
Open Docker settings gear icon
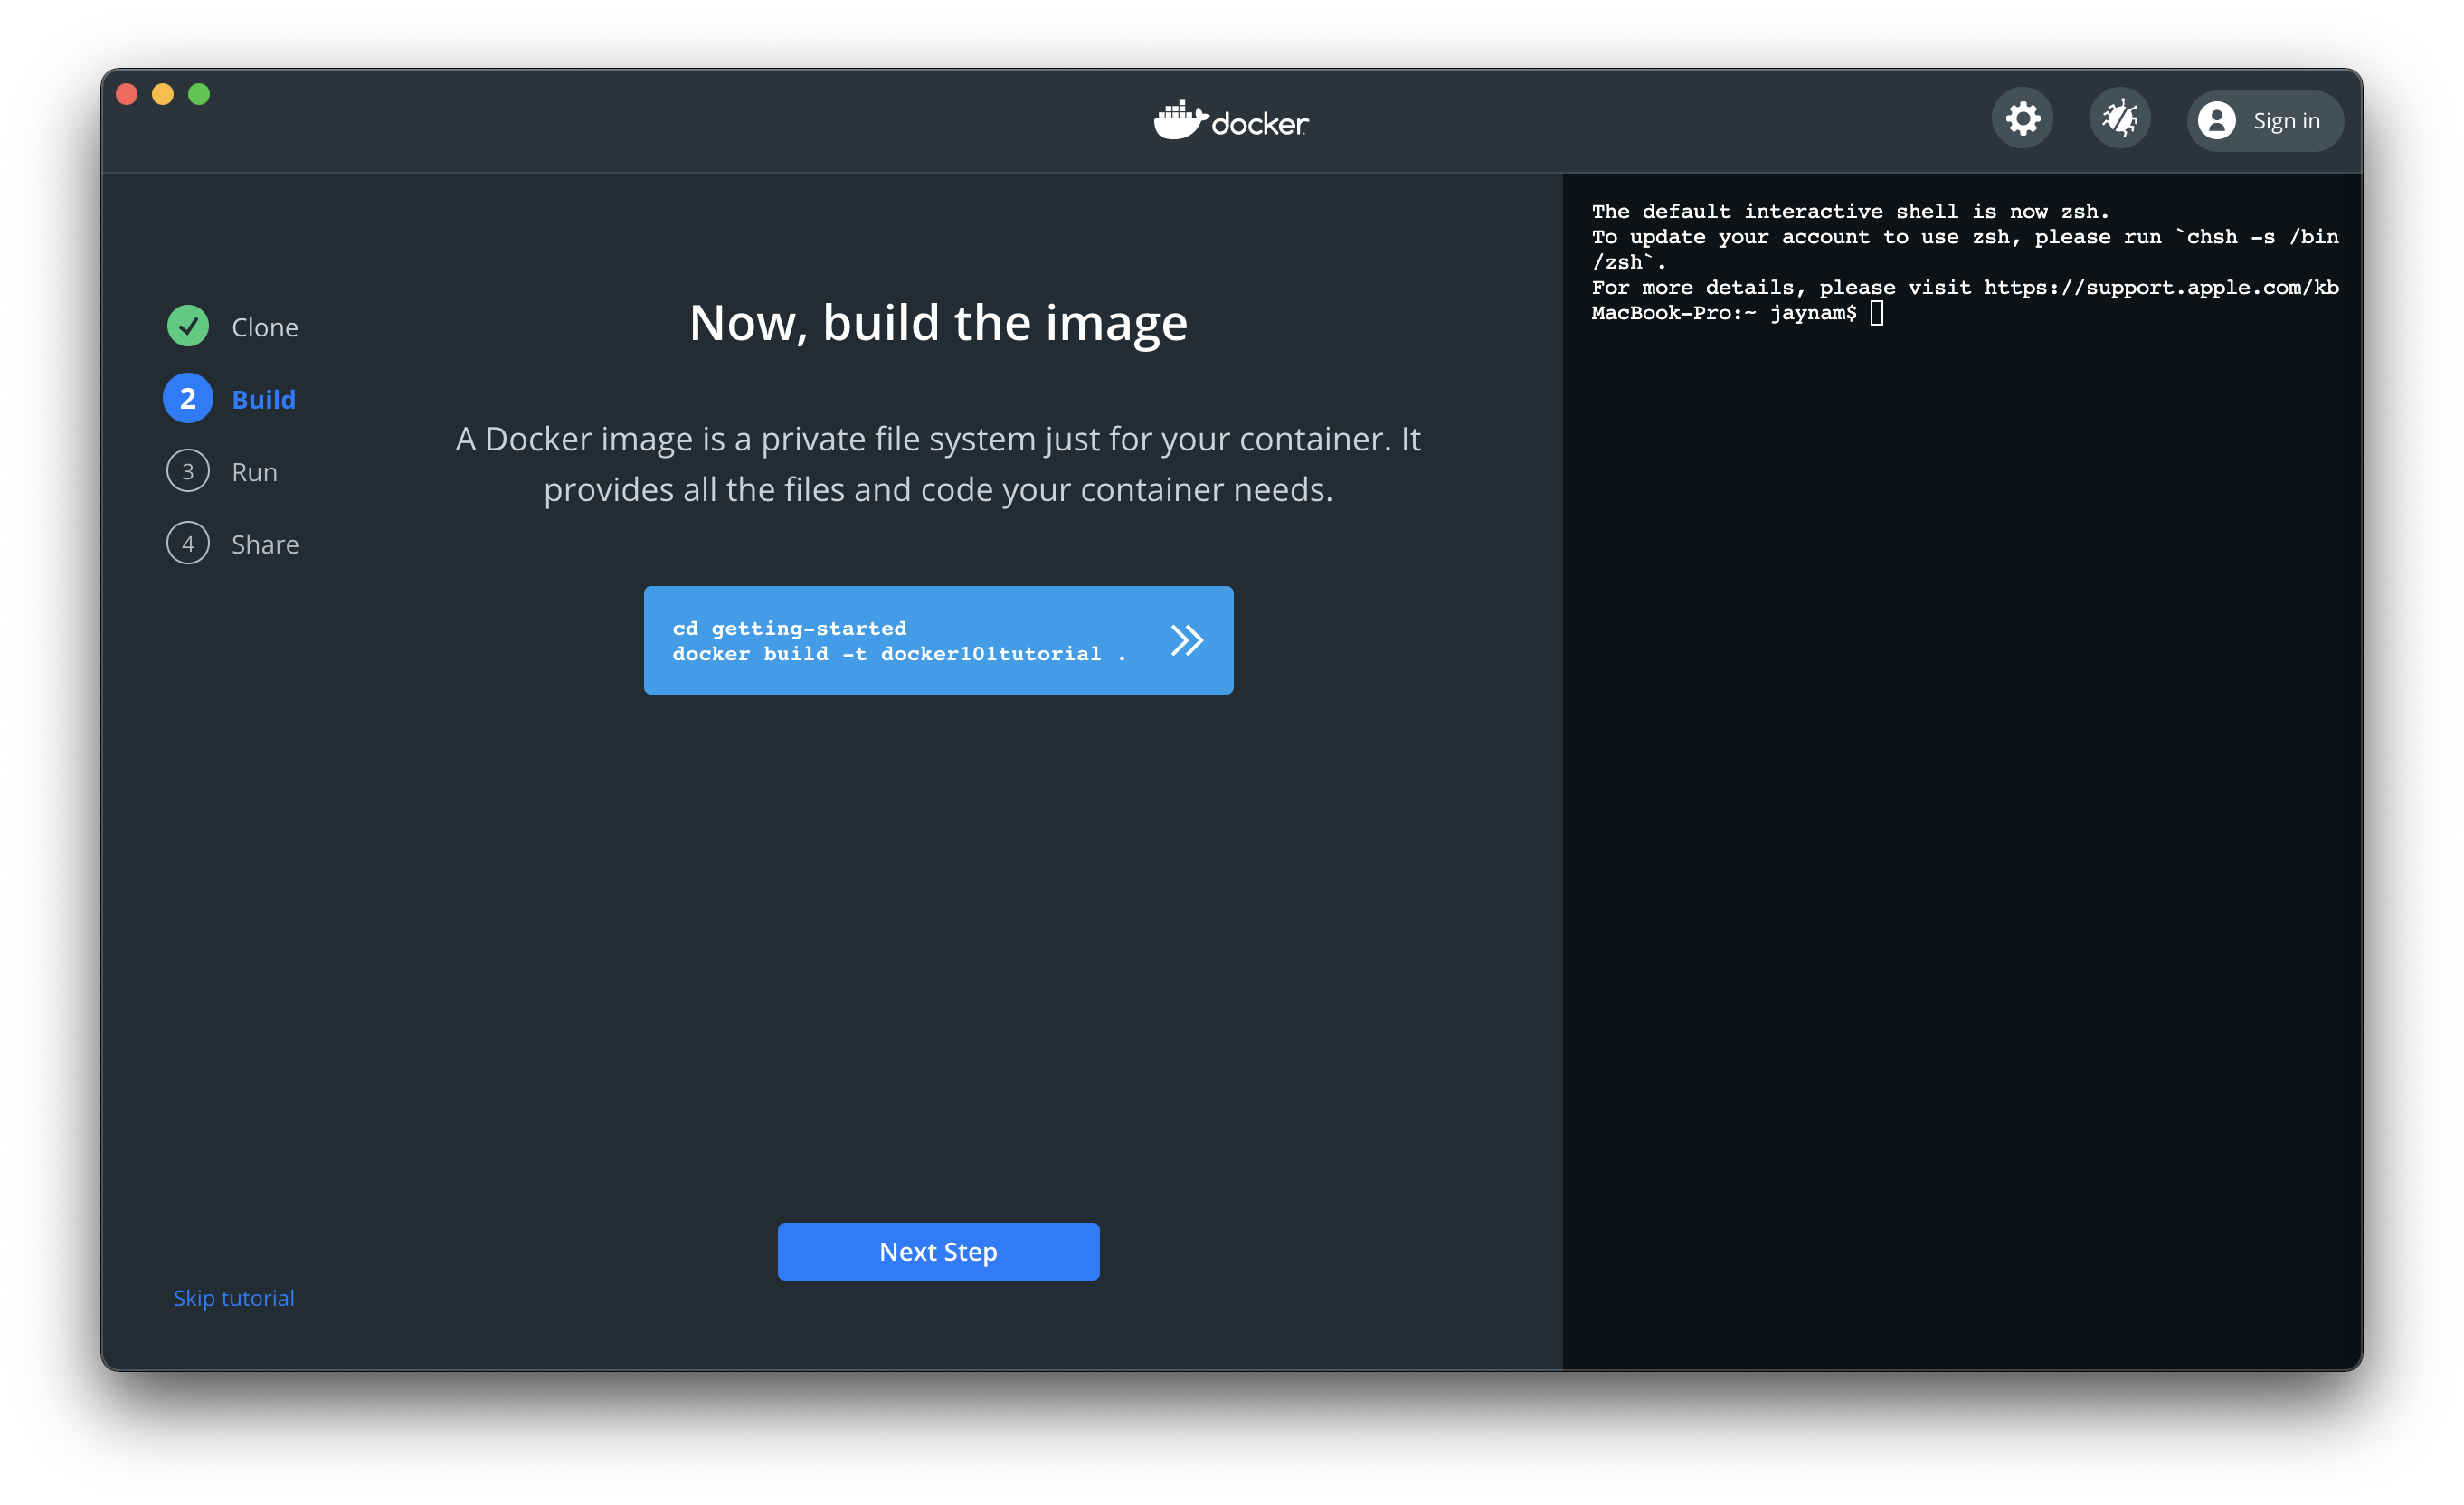tap(2022, 119)
